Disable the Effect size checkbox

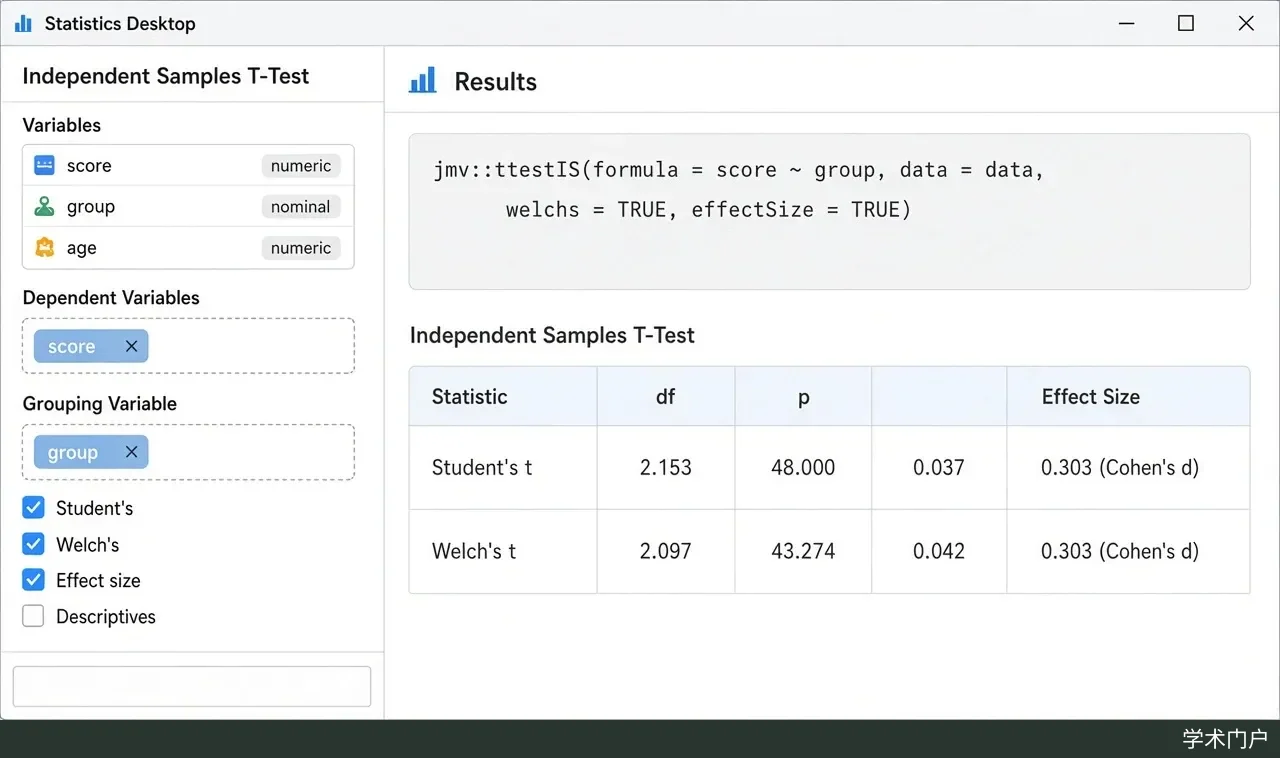[33, 580]
